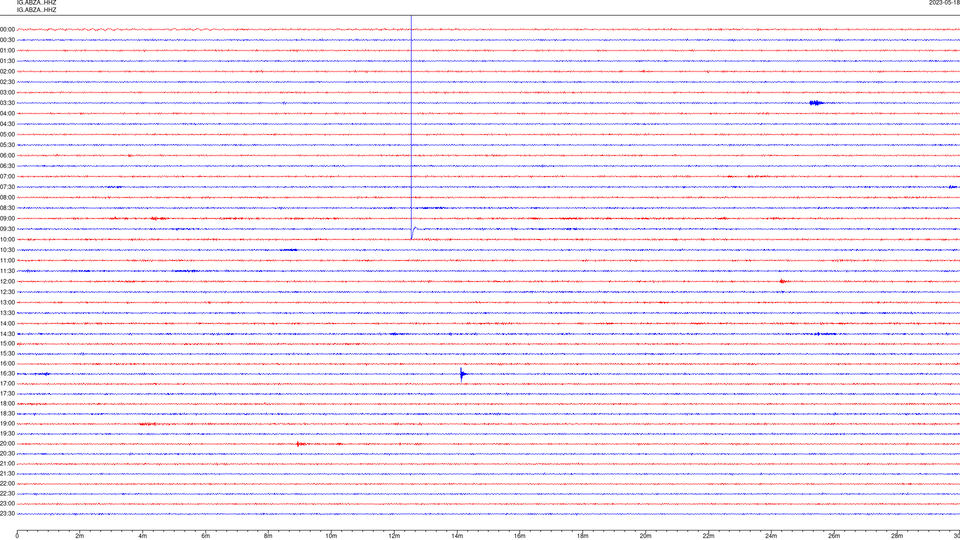Select the 28m axis tick label
The image size is (960, 540).
pyautogui.click(x=897, y=536)
